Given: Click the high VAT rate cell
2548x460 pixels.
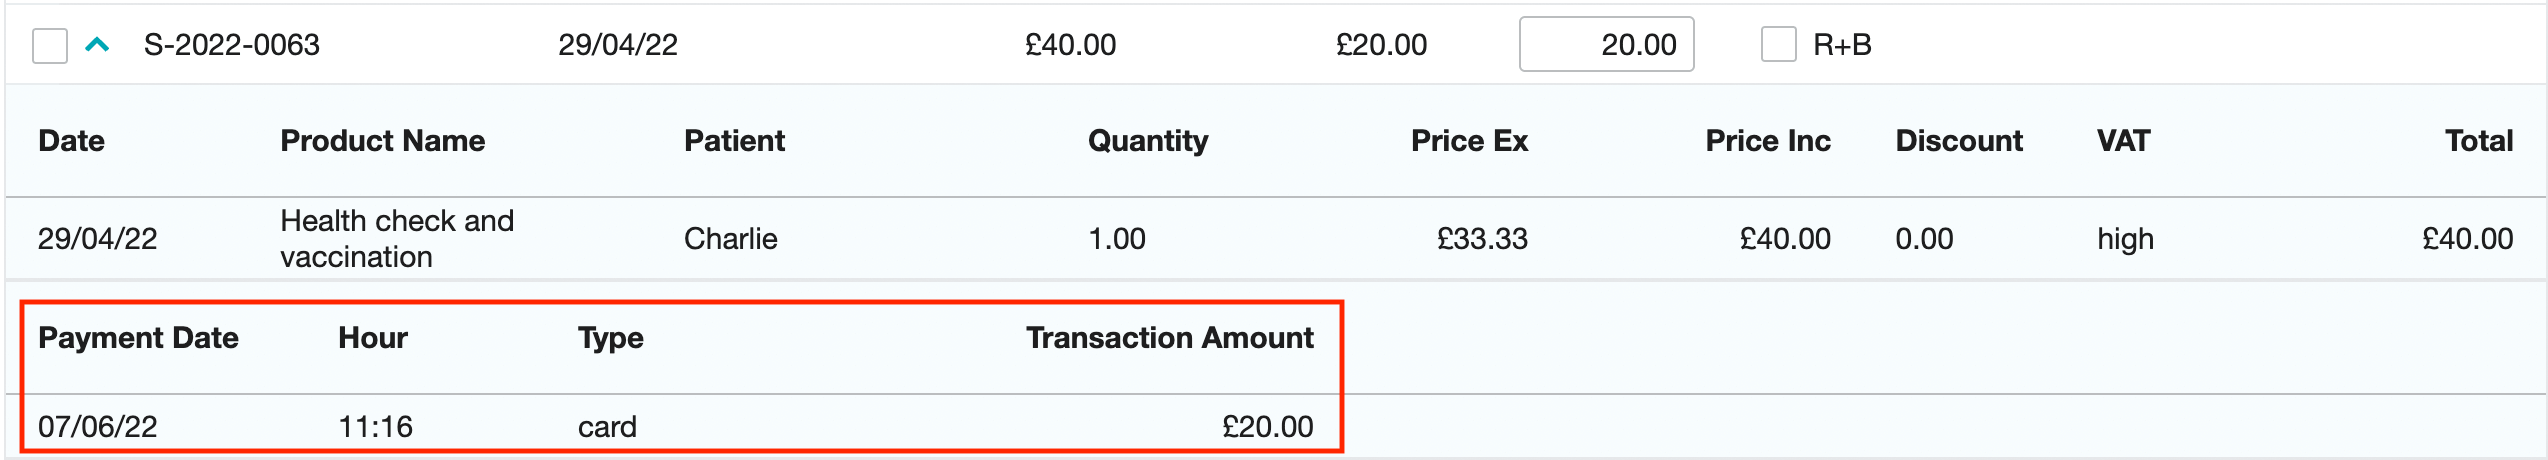Looking at the screenshot, I should click(2125, 239).
